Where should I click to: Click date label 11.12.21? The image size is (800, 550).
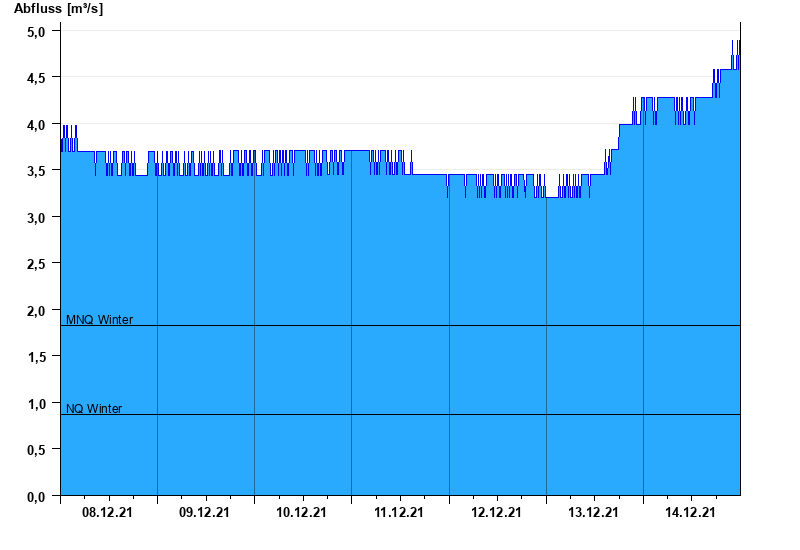click(x=399, y=512)
